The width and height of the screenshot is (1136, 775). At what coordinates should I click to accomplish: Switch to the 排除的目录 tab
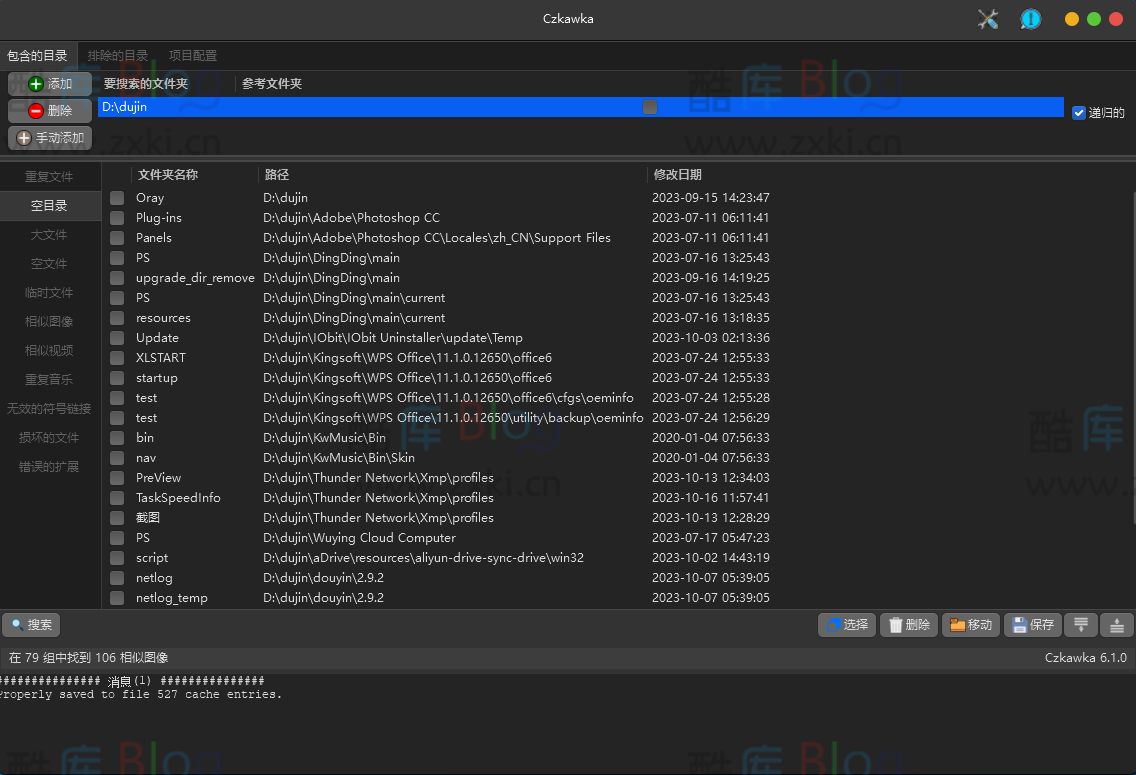coord(117,56)
